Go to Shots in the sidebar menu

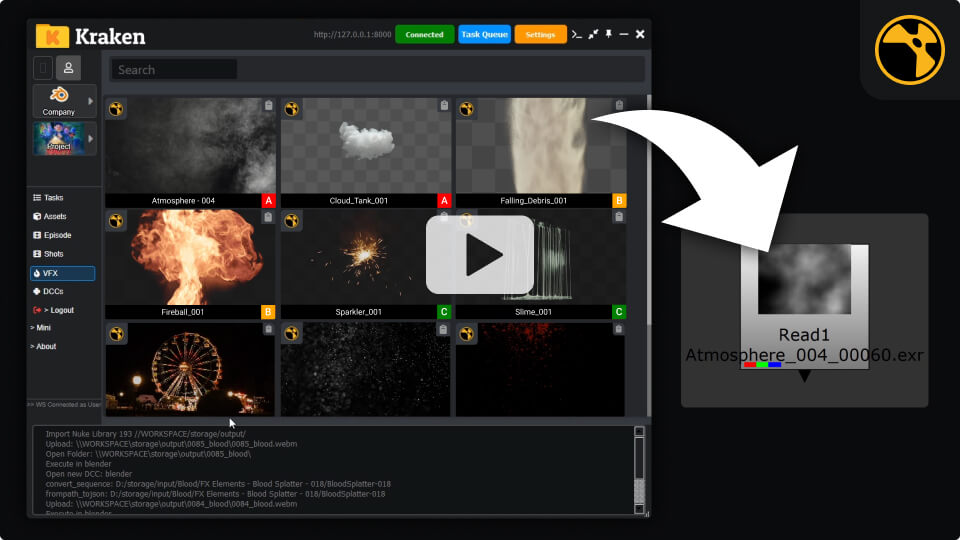point(52,254)
